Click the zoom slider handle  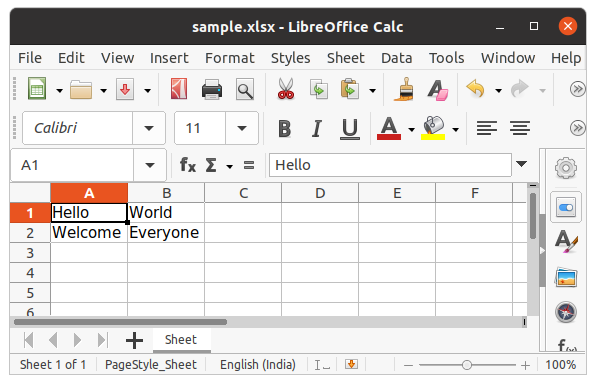pyautogui.click(x=467, y=365)
